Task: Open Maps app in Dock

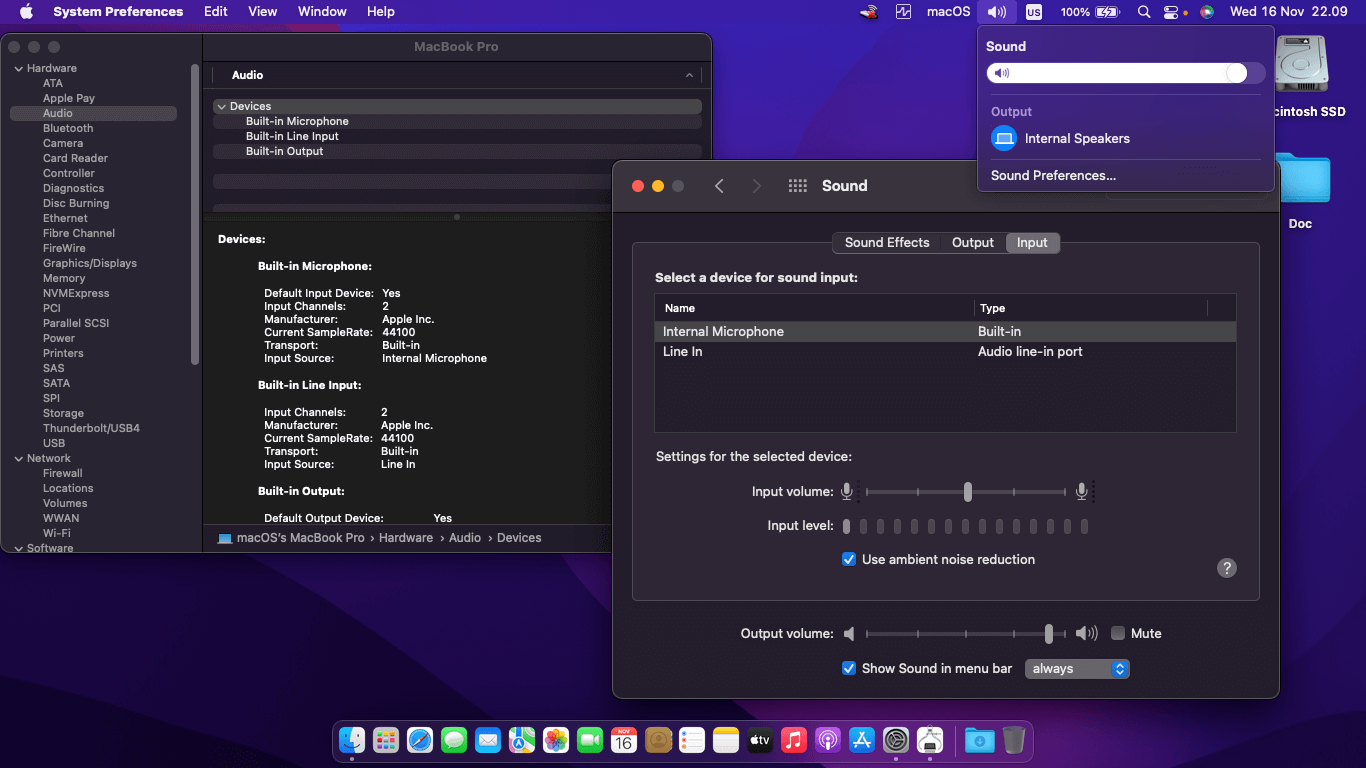Action: pos(522,740)
